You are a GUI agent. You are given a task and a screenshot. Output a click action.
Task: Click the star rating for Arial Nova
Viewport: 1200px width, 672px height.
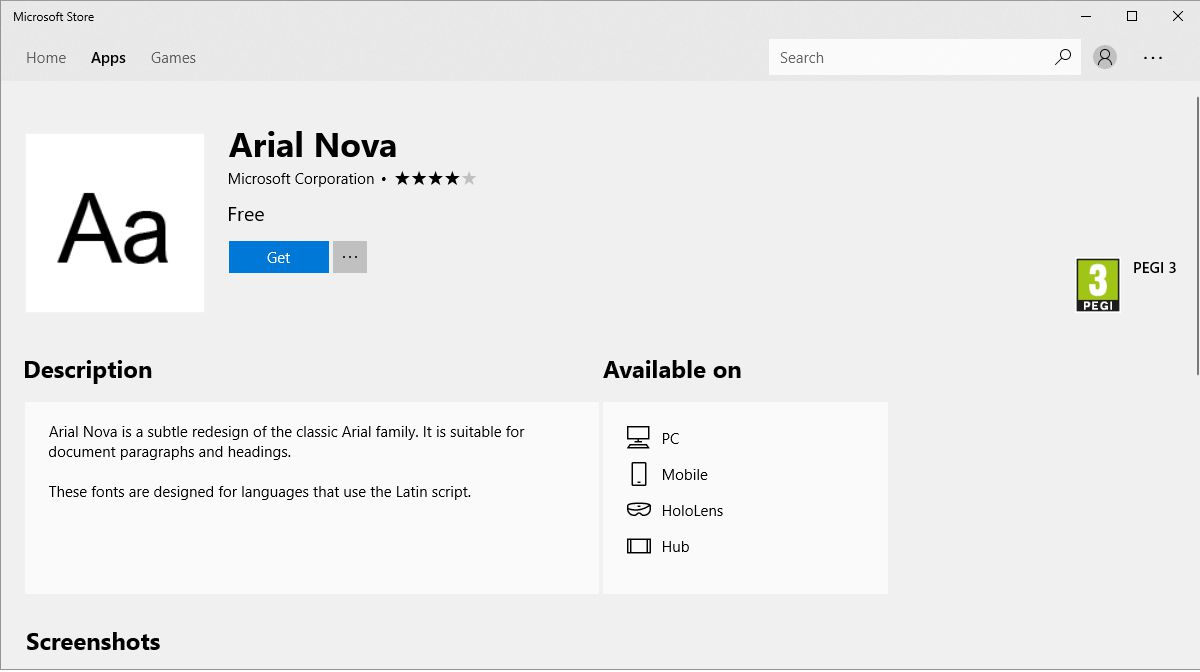pyautogui.click(x=436, y=179)
